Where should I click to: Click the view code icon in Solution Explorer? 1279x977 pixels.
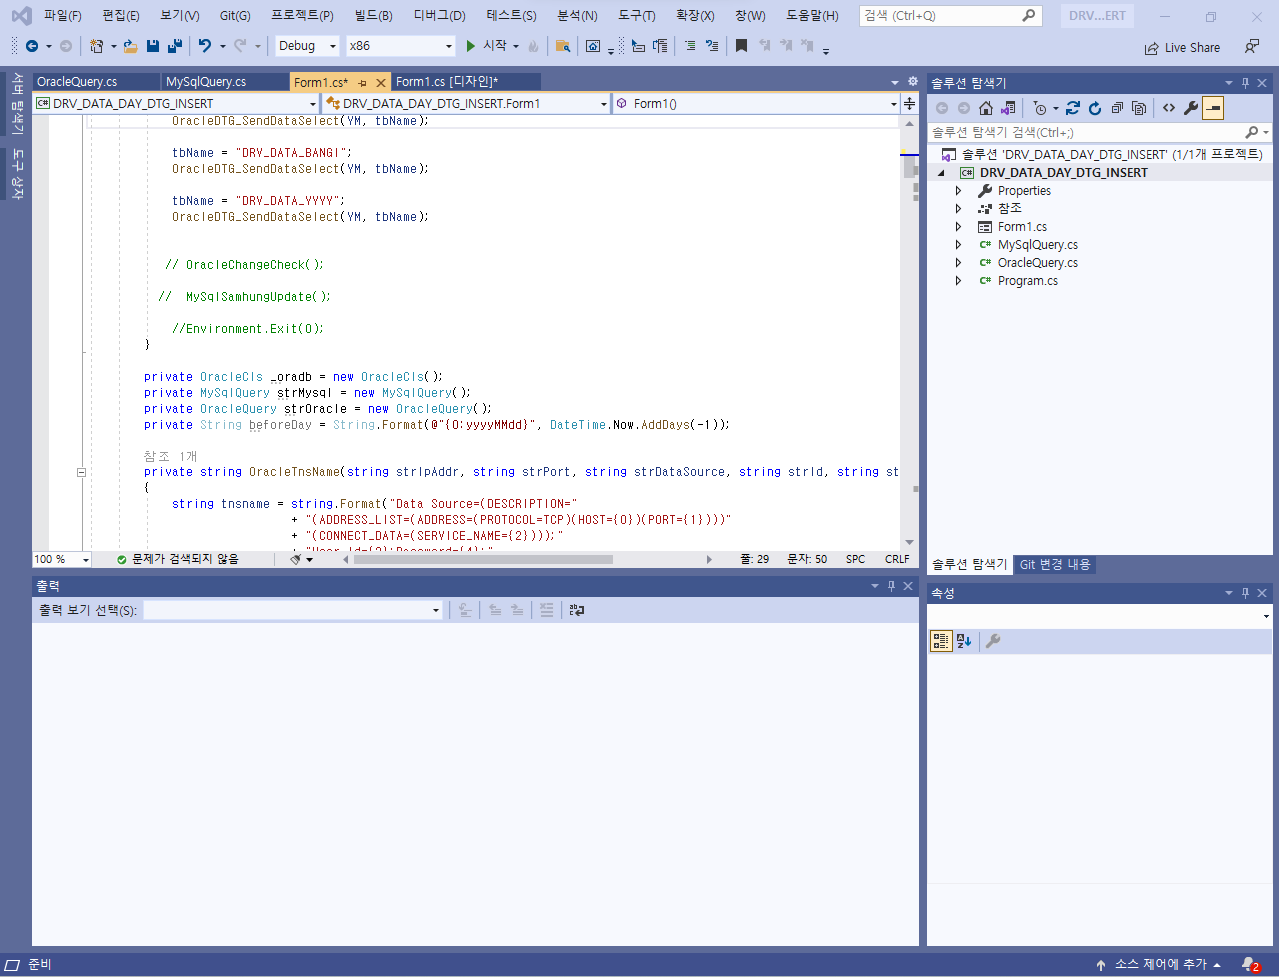coord(1169,108)
